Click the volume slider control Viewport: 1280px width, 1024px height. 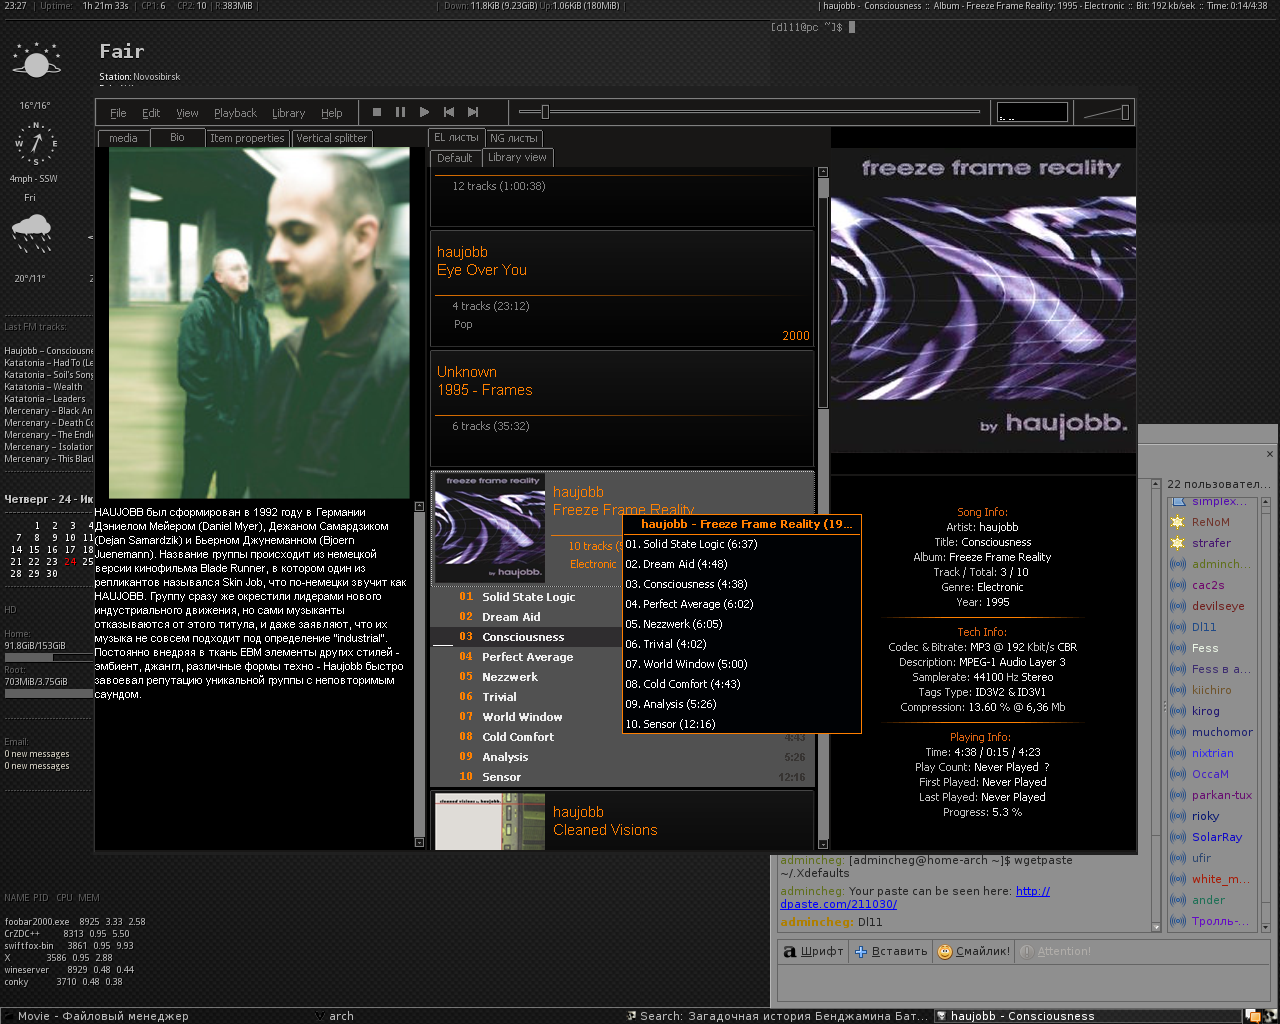(x=1106, y=112)
